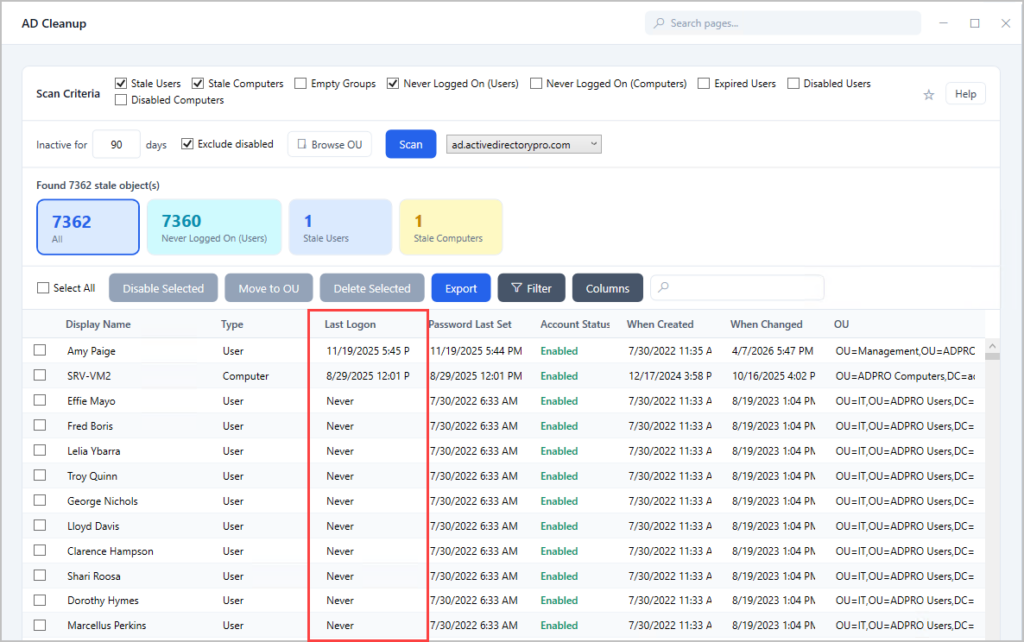Screen dimensions: 1024x642
Task: Click the Export button
Action: point(461,288)
